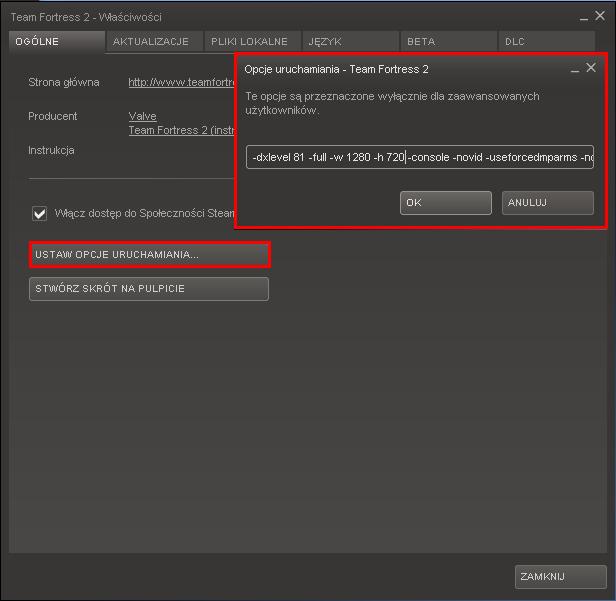Close the Team Fortress 2 properties window
This screenshot has width=616, height=601.
[600, 16]
